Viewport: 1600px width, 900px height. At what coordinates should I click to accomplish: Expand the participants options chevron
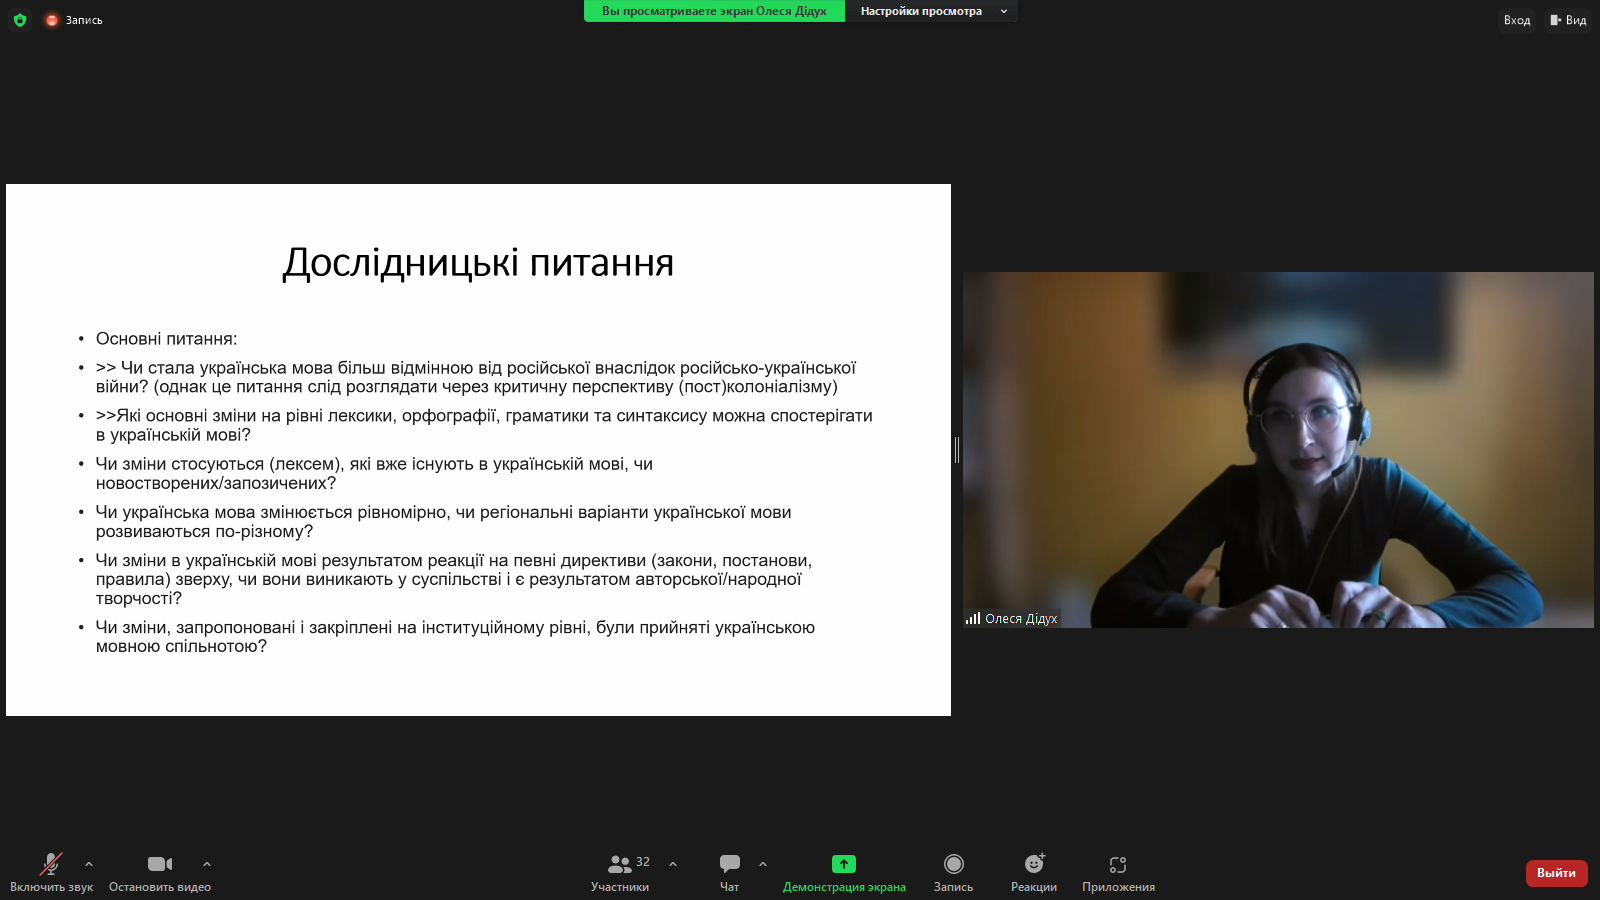tap(673, 864)
